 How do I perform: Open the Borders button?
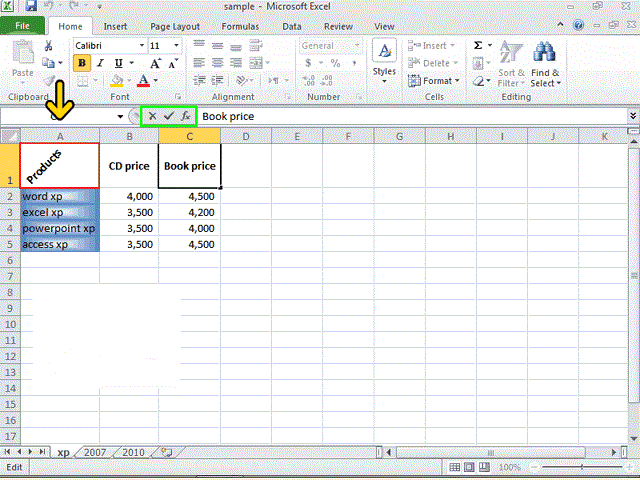click(83, 81)
